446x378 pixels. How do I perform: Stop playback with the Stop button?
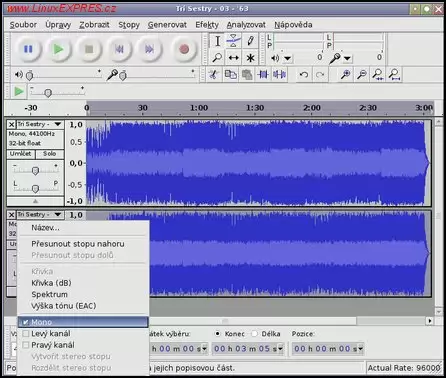89,49
